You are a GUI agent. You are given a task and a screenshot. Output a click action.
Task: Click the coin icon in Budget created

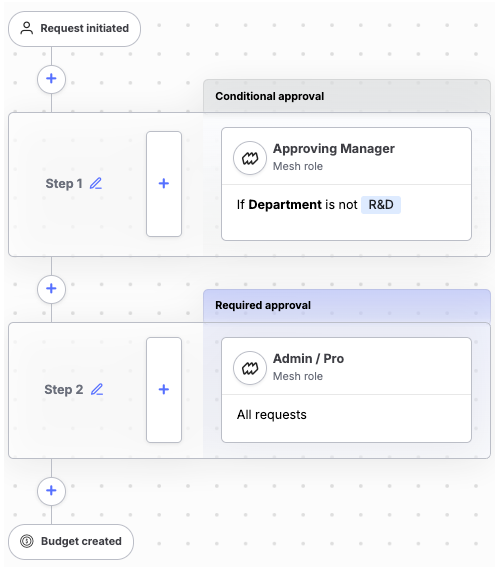(x=27, y=541)
